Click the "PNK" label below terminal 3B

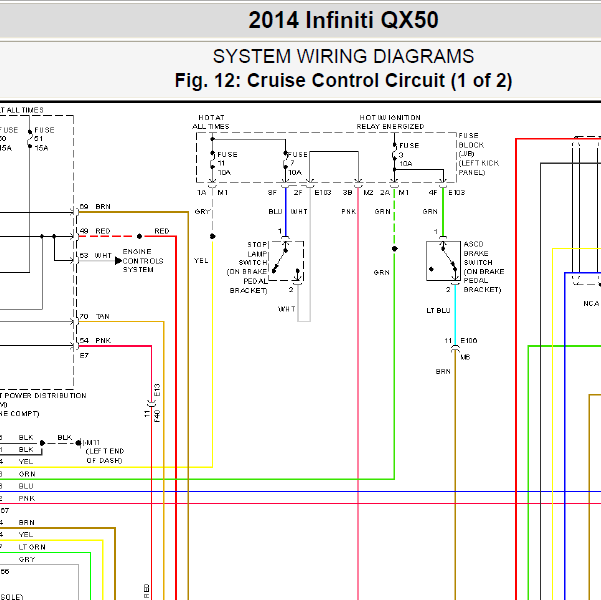pyautogui.click(x=349, y=212)
